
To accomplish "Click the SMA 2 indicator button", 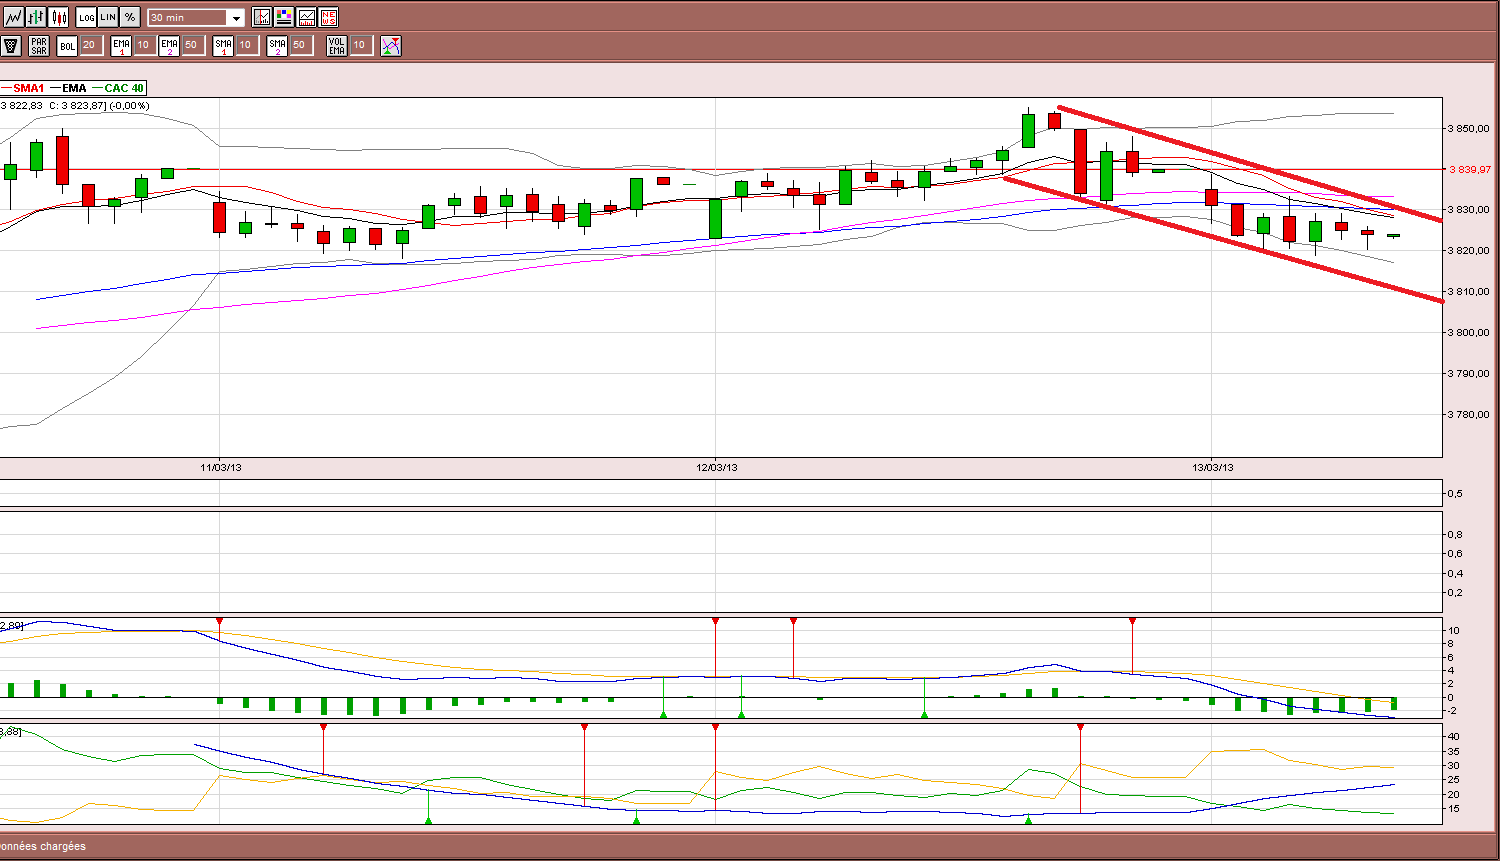I will coord(277,45).
